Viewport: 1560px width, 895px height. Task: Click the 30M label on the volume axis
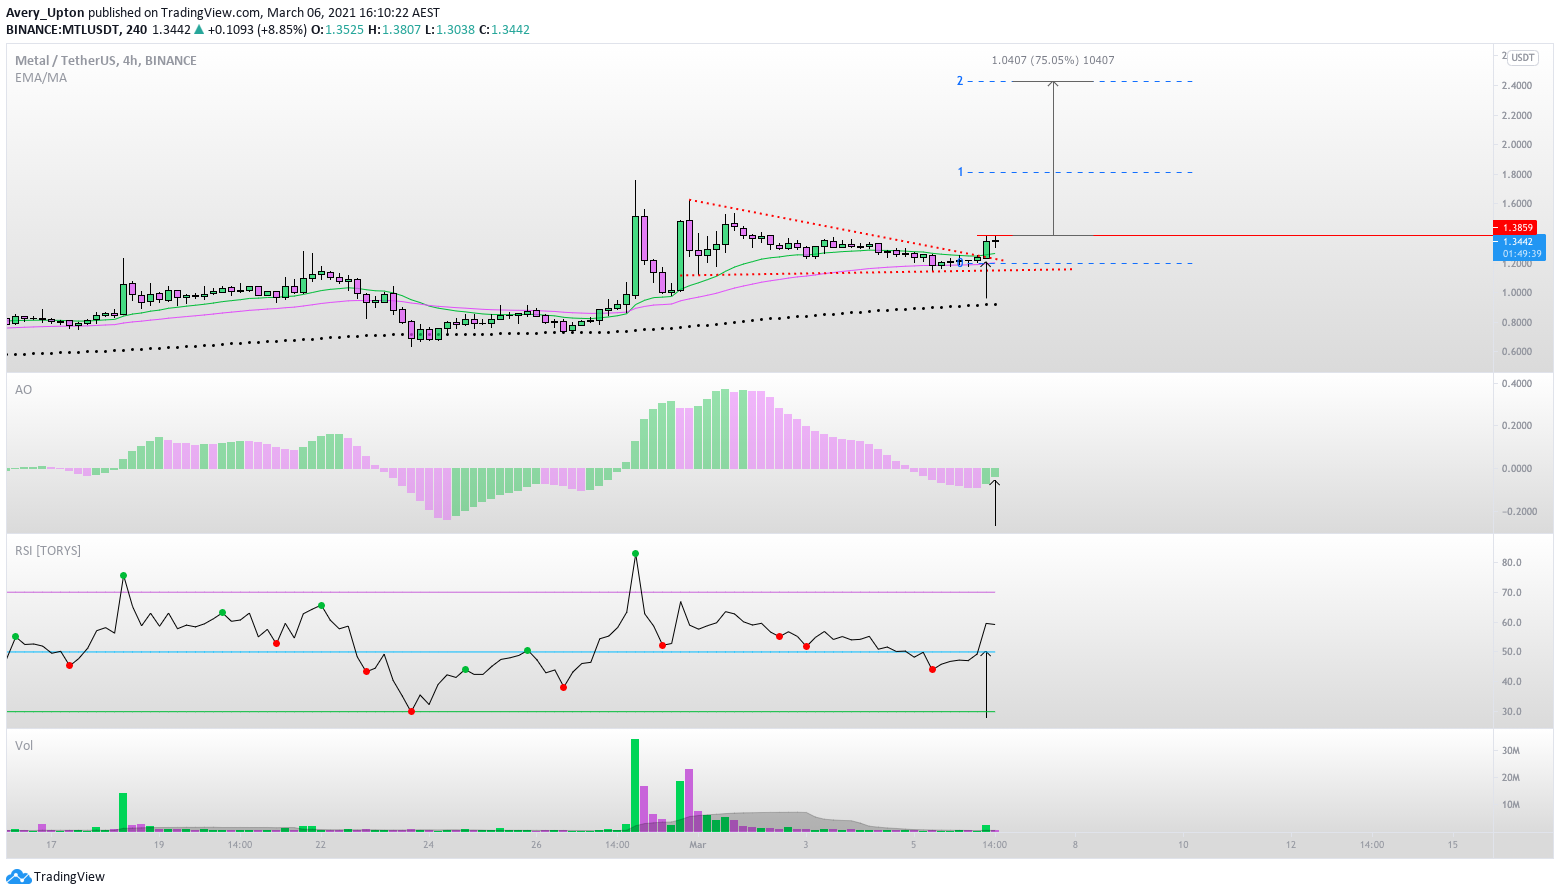(x=1510, y=751)
